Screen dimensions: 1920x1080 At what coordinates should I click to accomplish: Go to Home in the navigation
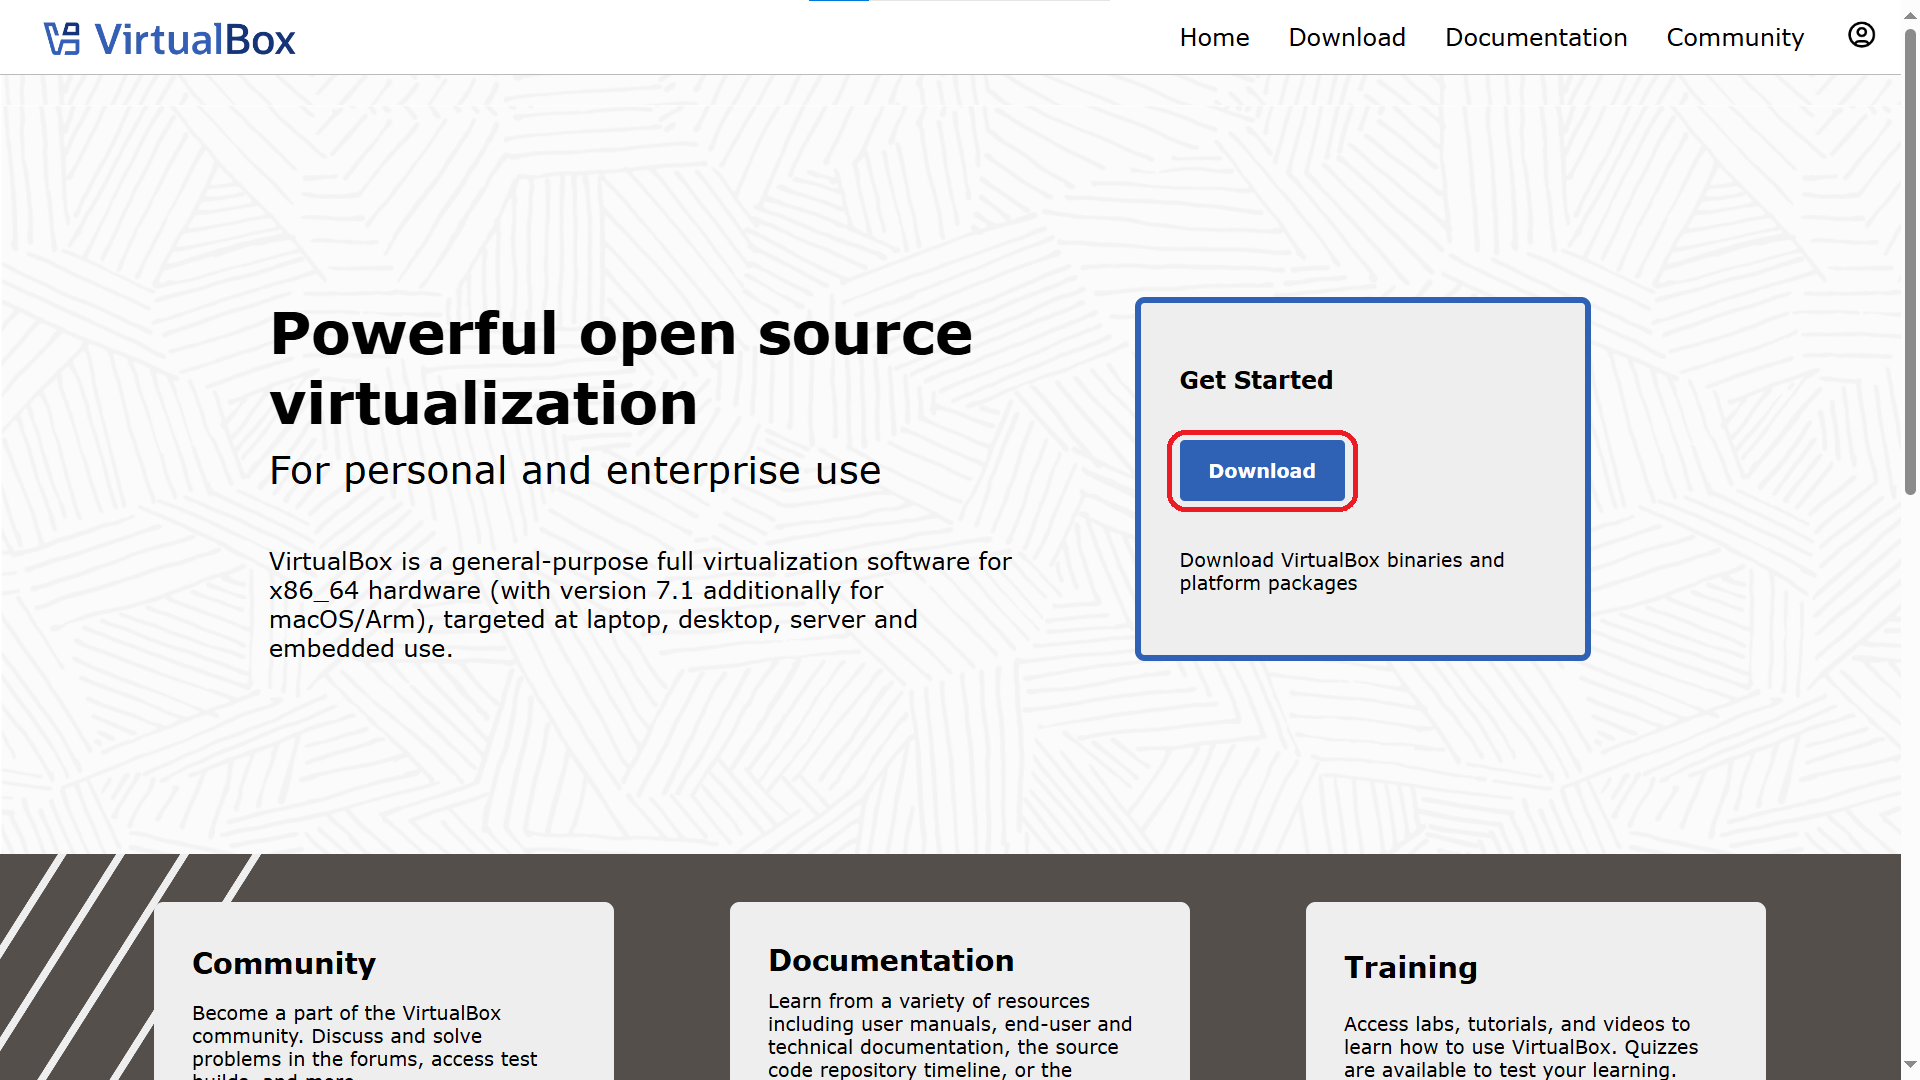coord(1214,38)
